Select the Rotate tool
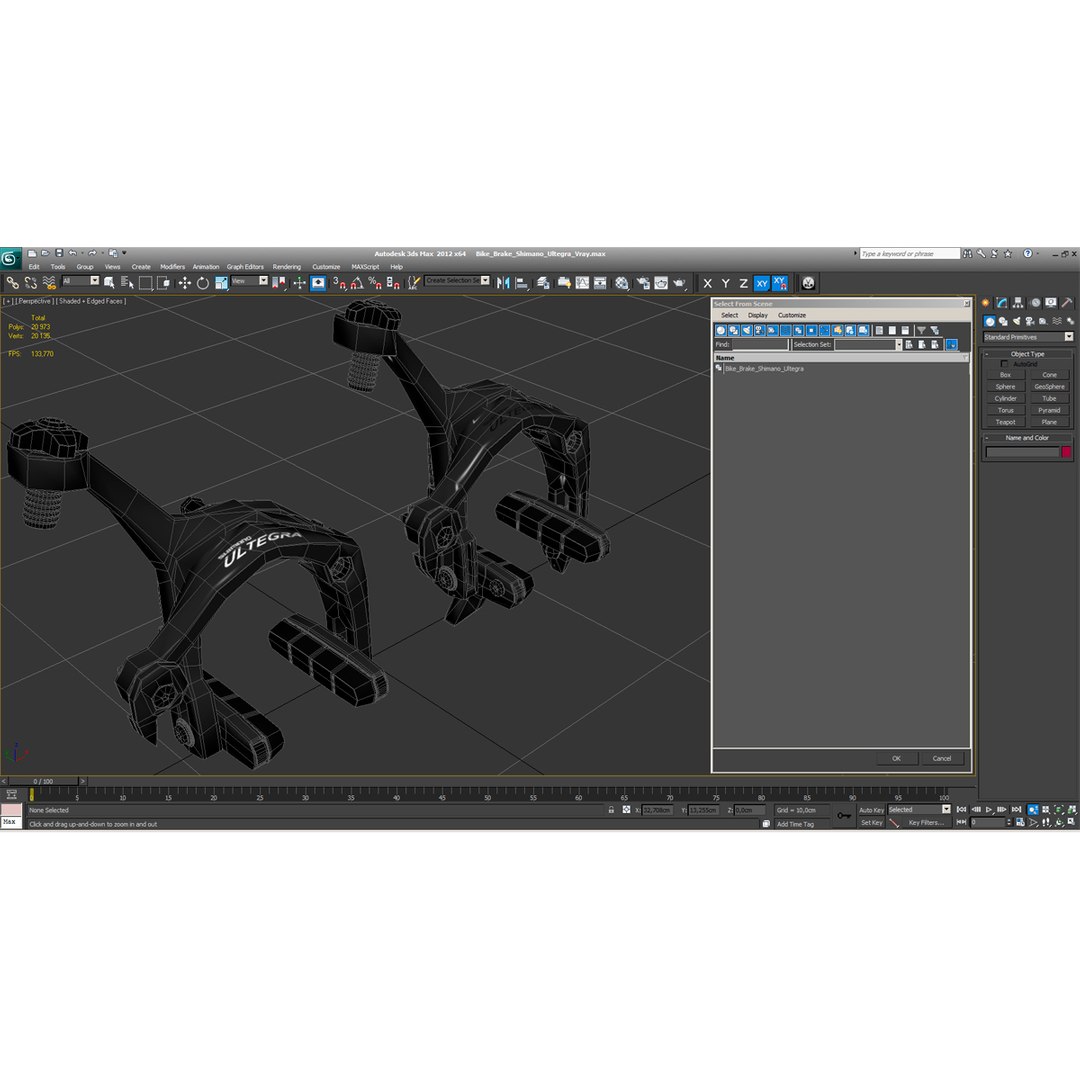The width and height of the screenshot is (1080, 1080). click(x=202, y=283)
